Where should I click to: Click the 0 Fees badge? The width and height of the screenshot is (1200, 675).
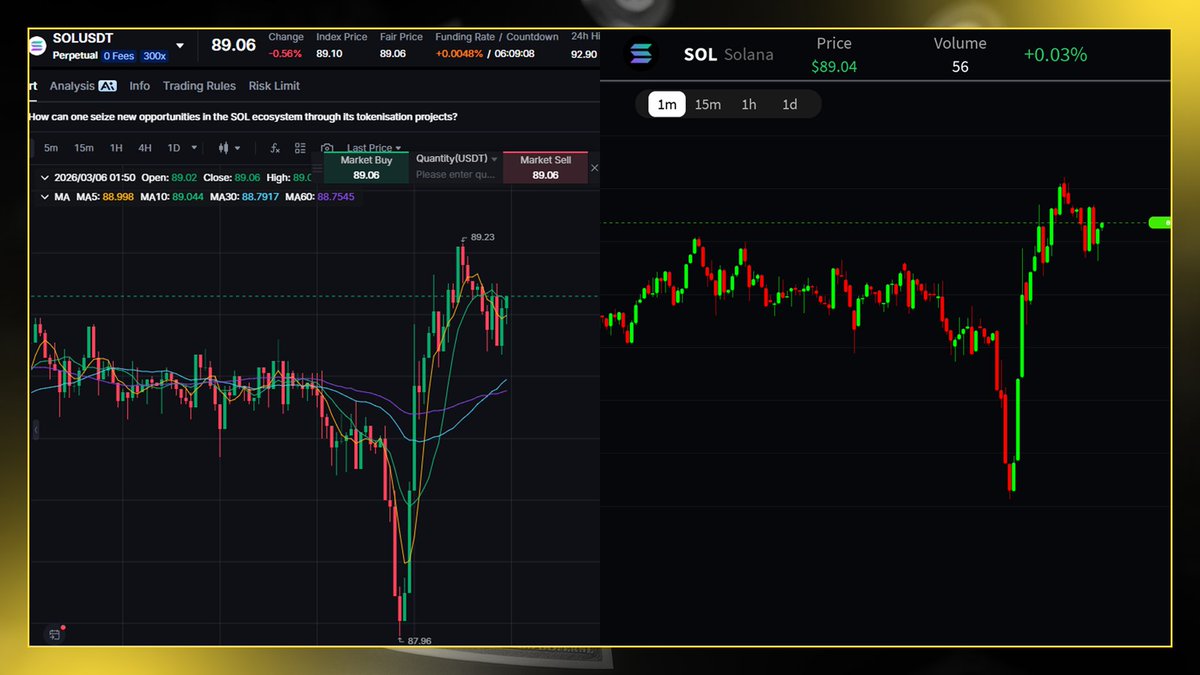click(119, 56)
